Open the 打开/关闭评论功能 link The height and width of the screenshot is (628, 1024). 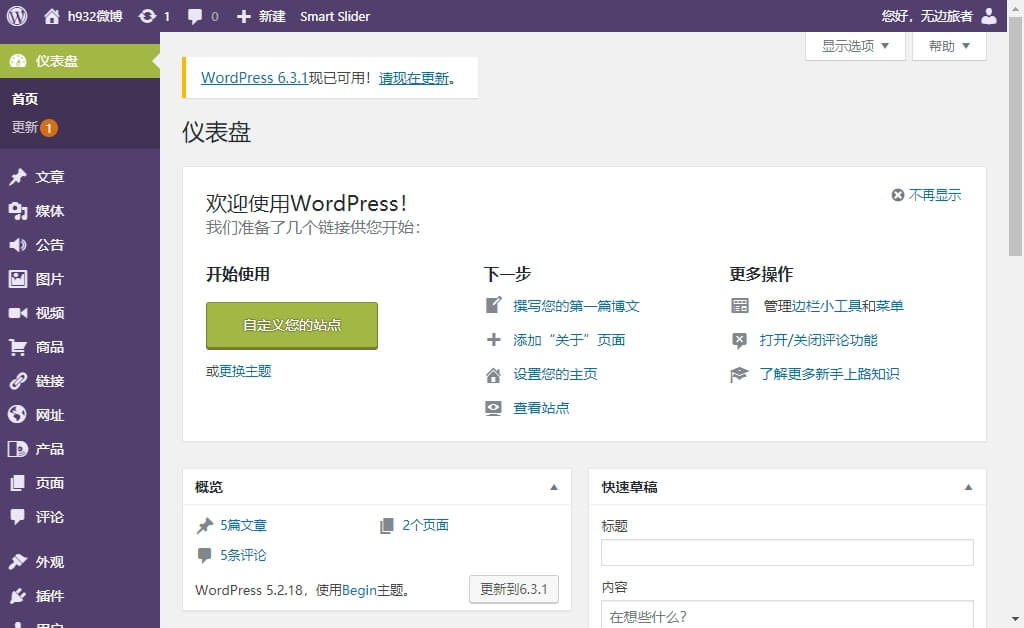click(x=818, y=340)
